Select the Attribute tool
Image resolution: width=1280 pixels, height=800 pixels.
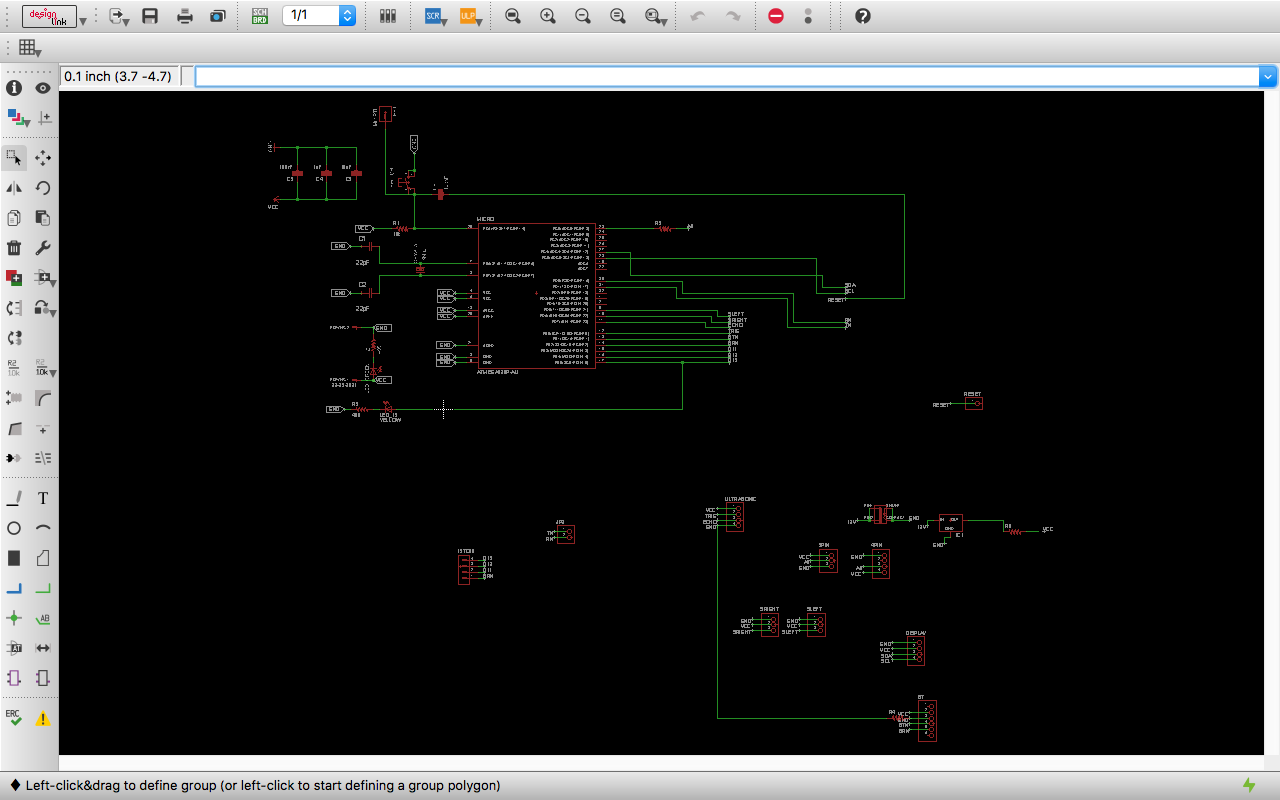pos(14,648)
